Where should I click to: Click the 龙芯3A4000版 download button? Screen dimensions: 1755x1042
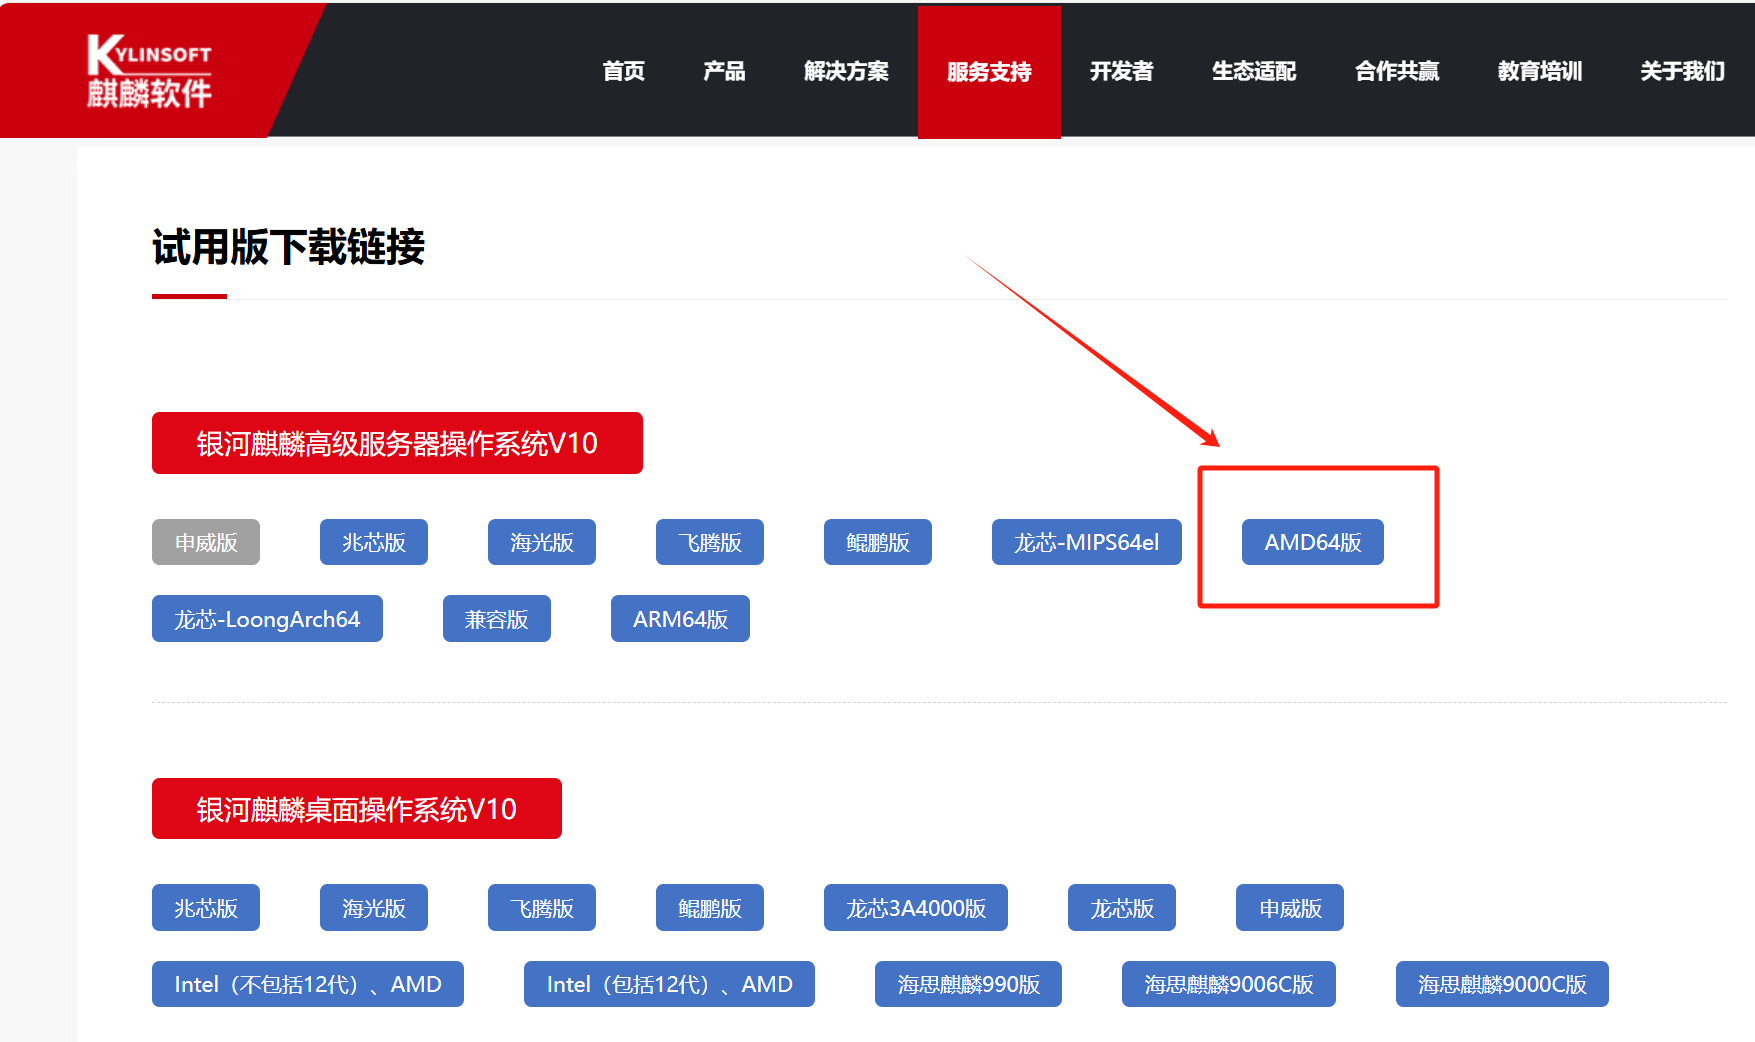[x=916, y=908]
